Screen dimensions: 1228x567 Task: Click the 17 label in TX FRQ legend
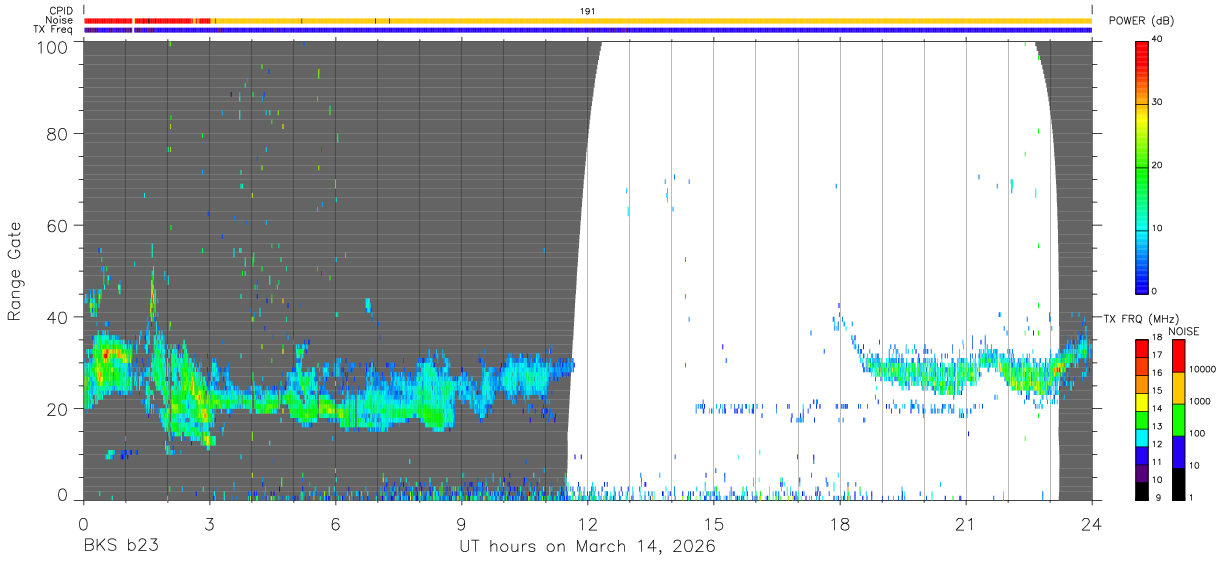(x=1156, y=356)
